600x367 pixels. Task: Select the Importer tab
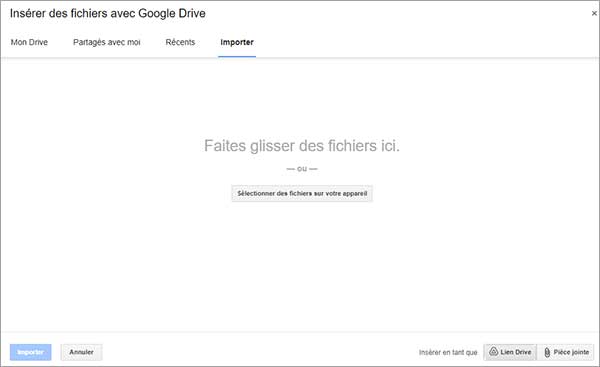pyautogui.click(x=237, y=42)
